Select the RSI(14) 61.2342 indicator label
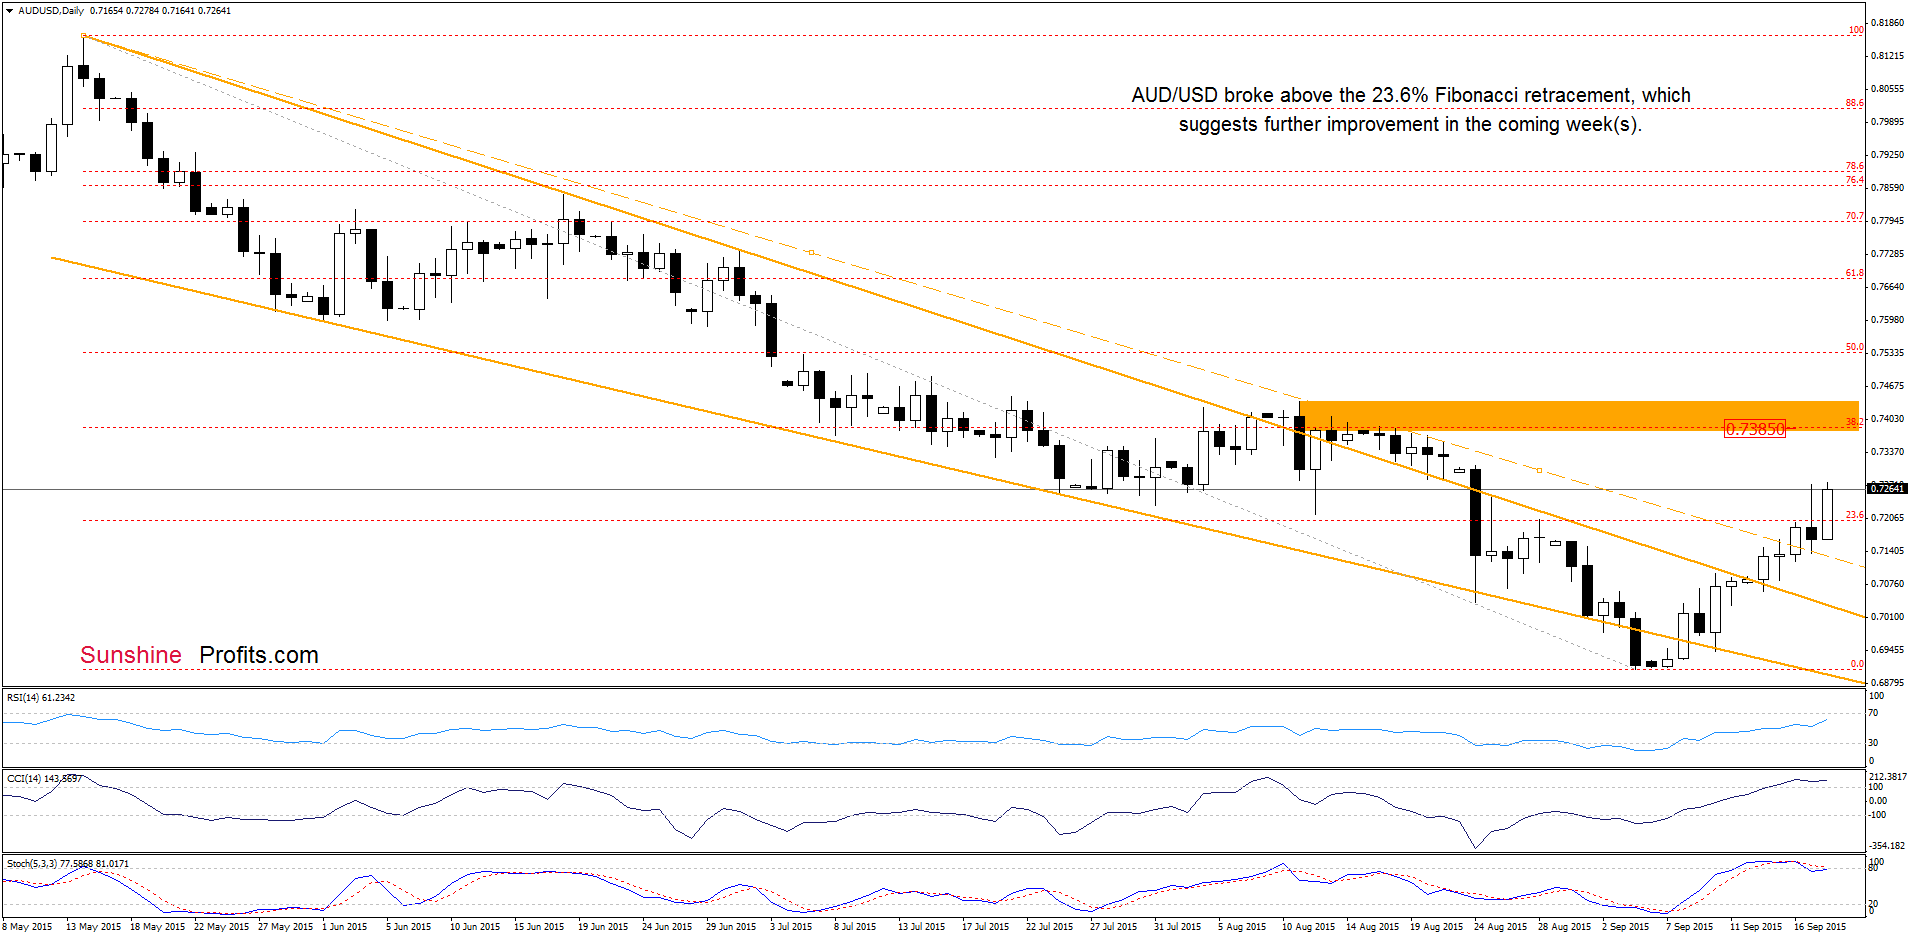Image resolution: width=1908 pixels, height=935 pixels. pyautogui.click(x=41, y=698)
